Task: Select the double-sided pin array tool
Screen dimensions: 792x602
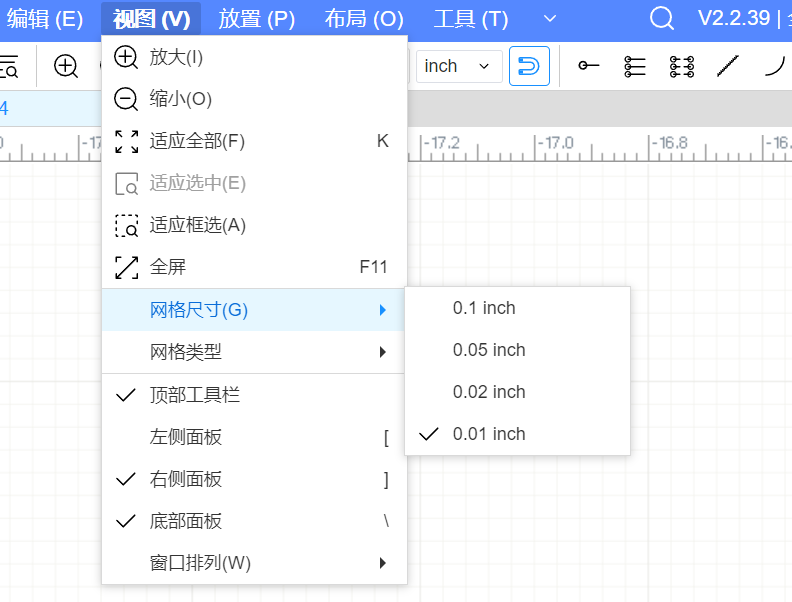Action: (681, 66)
